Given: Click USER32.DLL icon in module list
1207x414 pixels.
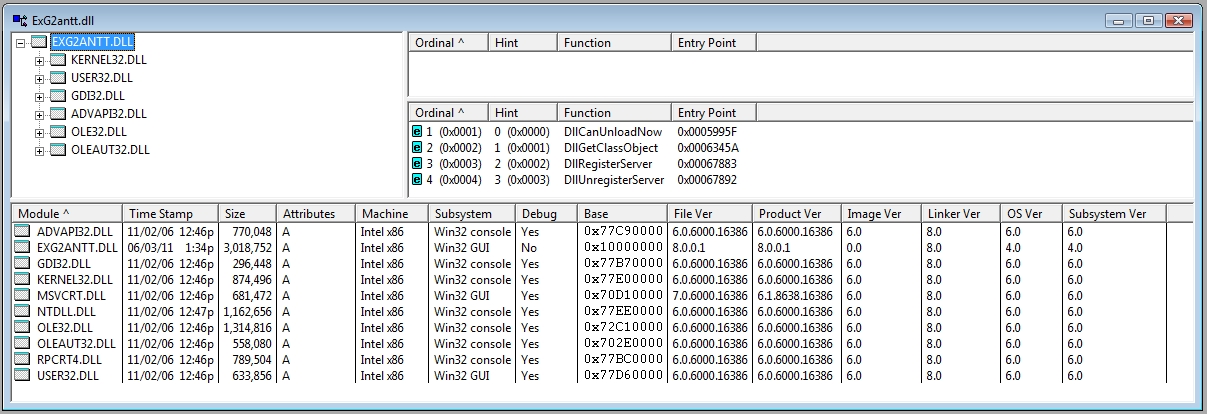Looking at the screenshot, I should pos(22,376).
